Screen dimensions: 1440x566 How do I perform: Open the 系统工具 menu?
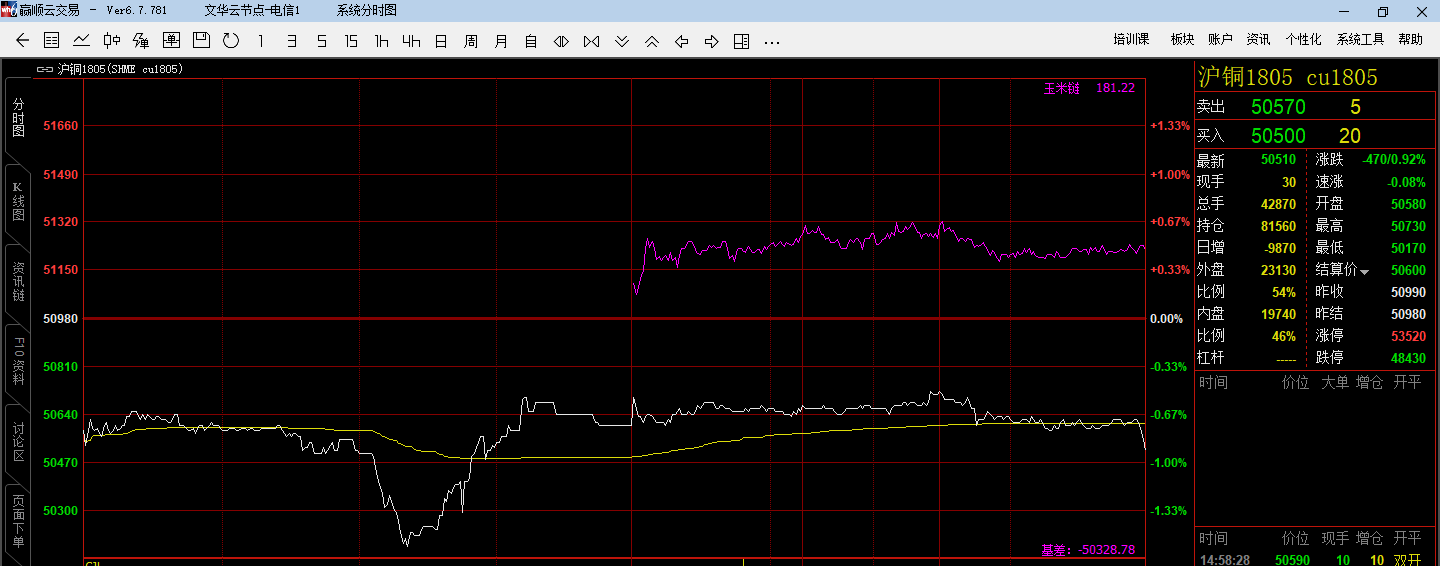click(x=1360, y=39)
